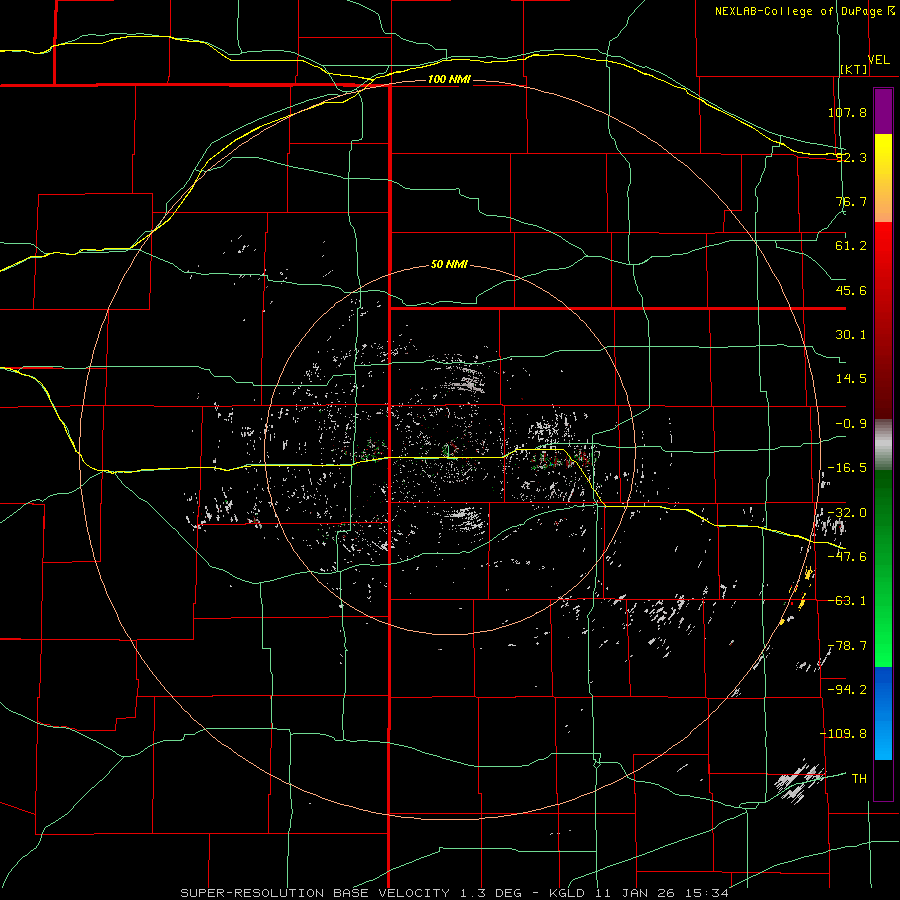This screenshot has height=900, width=900.
Task: Select the 61.2 velocity scale value
Action: pos(851,246)
